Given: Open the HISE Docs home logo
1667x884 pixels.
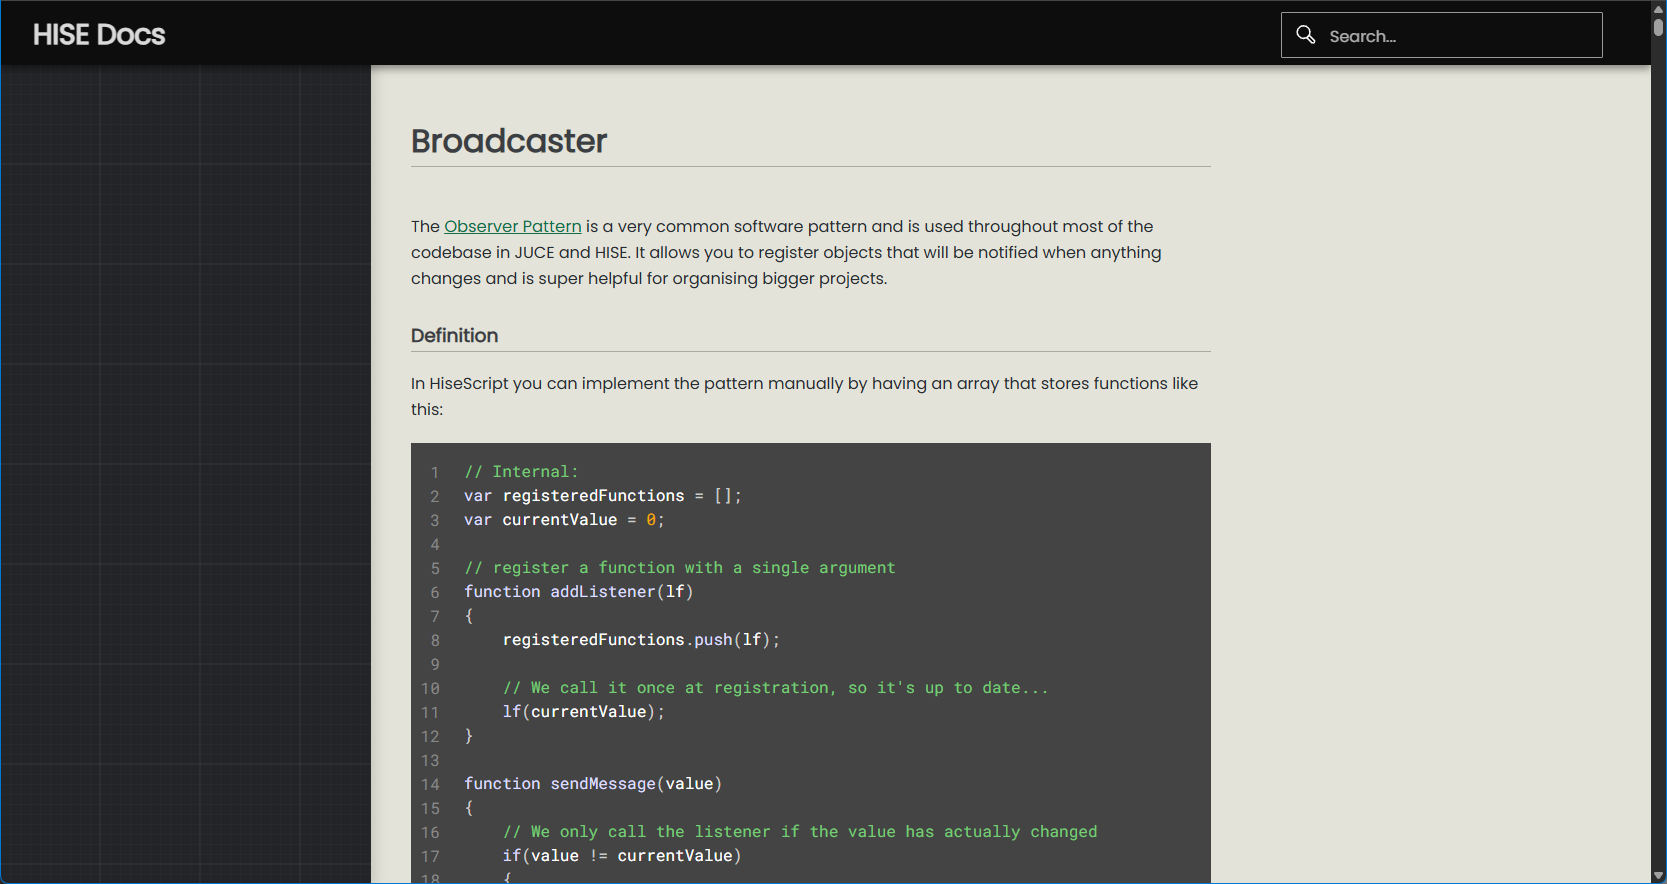Looking at the screenshot, I should pos(99,35).
